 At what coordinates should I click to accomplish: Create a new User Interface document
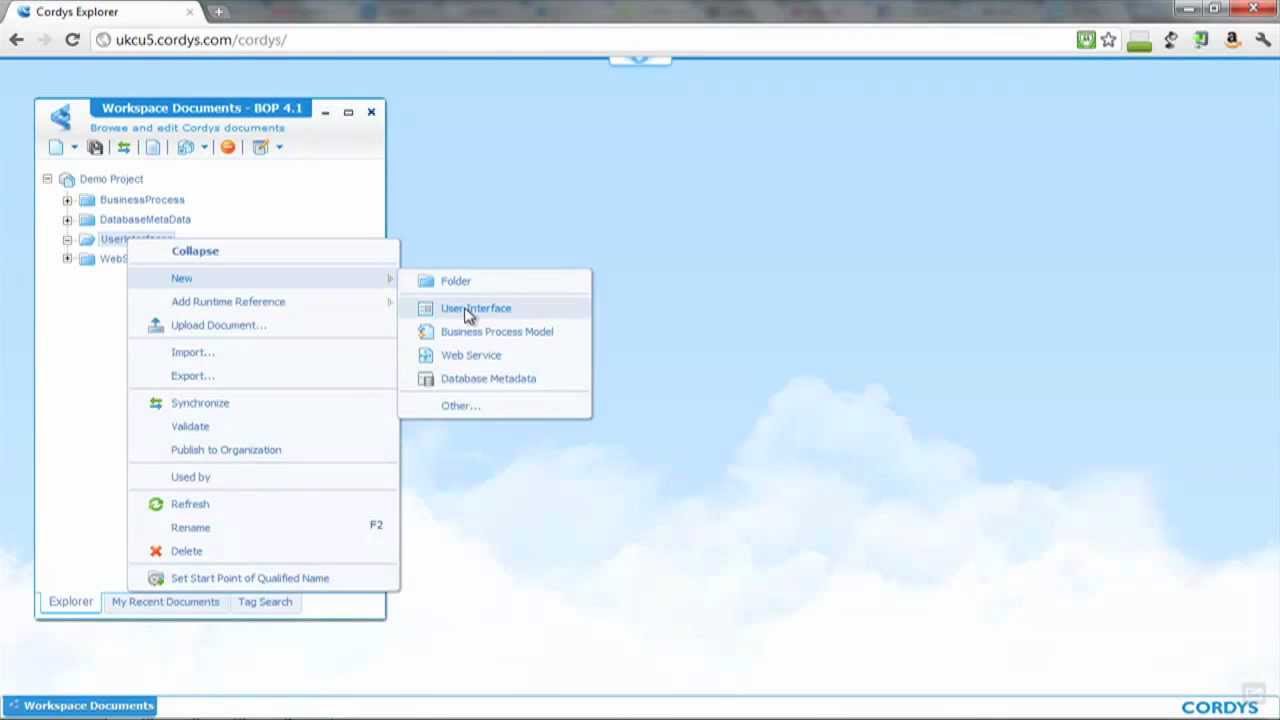click(x=495, y=308)
